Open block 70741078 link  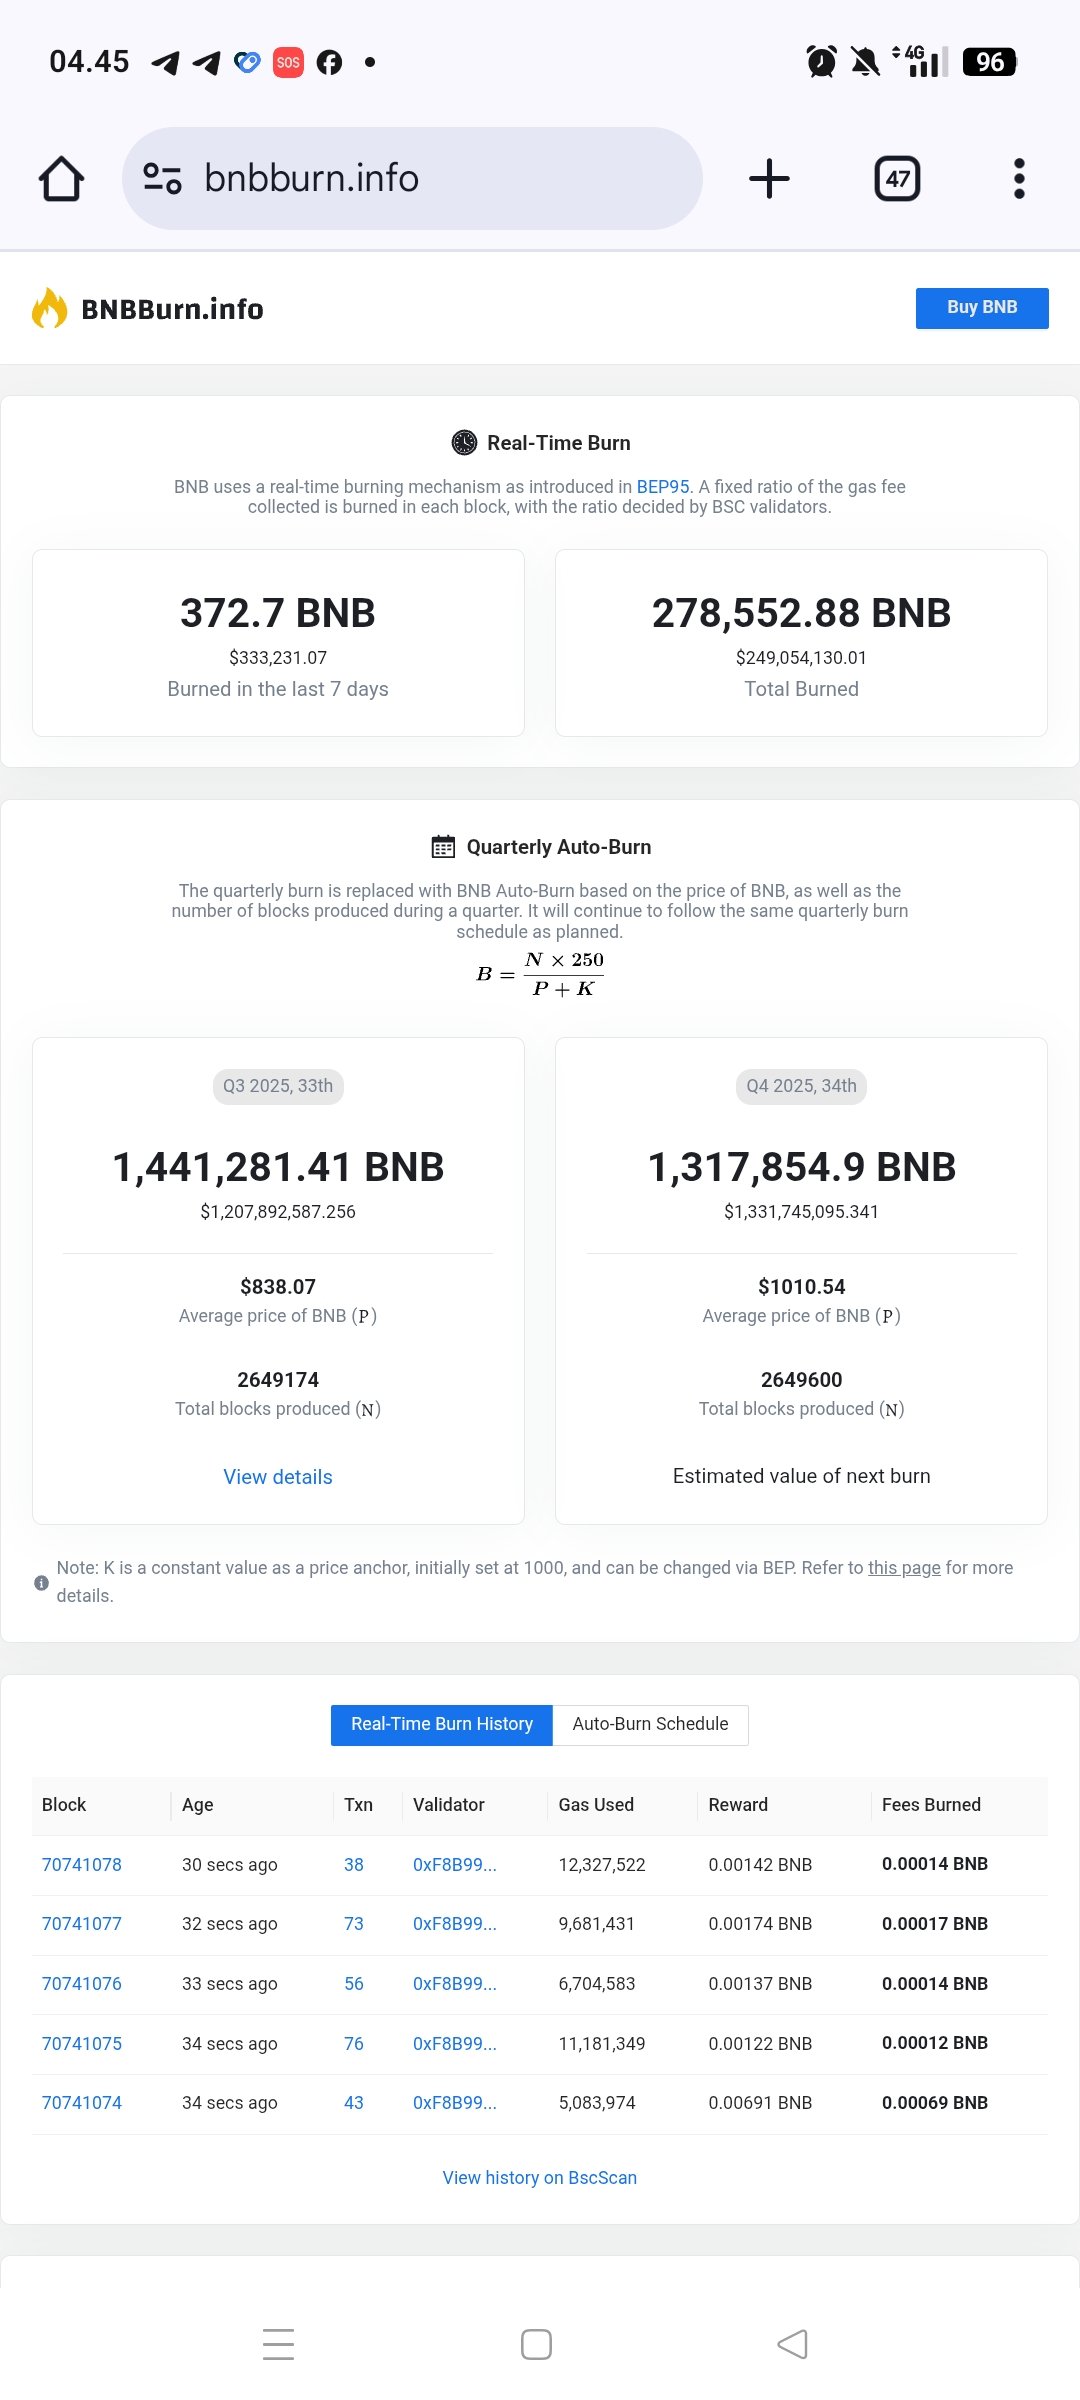[x=82, y=1865]
